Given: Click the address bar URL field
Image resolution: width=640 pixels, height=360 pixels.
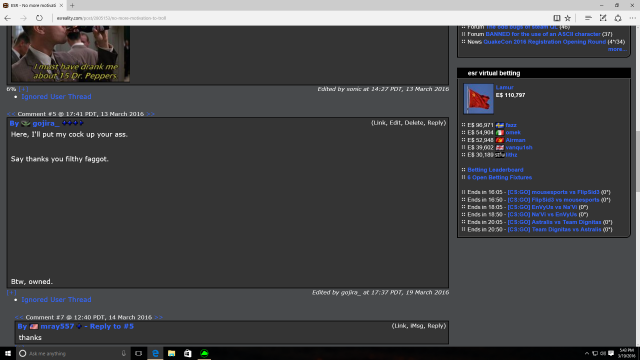Looking at the screenshot, I should pos(286,18).
